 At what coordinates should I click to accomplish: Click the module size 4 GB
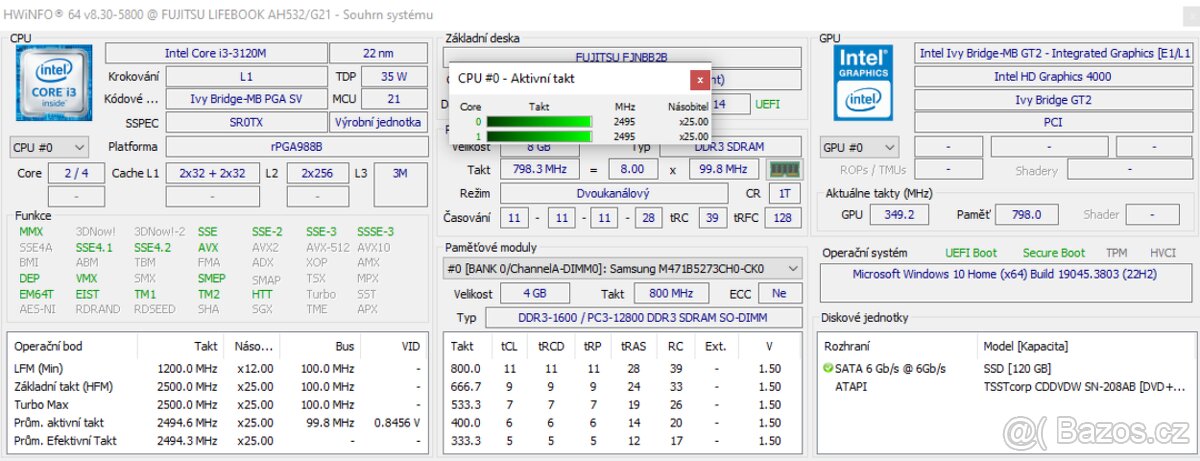tap(534, 293)
